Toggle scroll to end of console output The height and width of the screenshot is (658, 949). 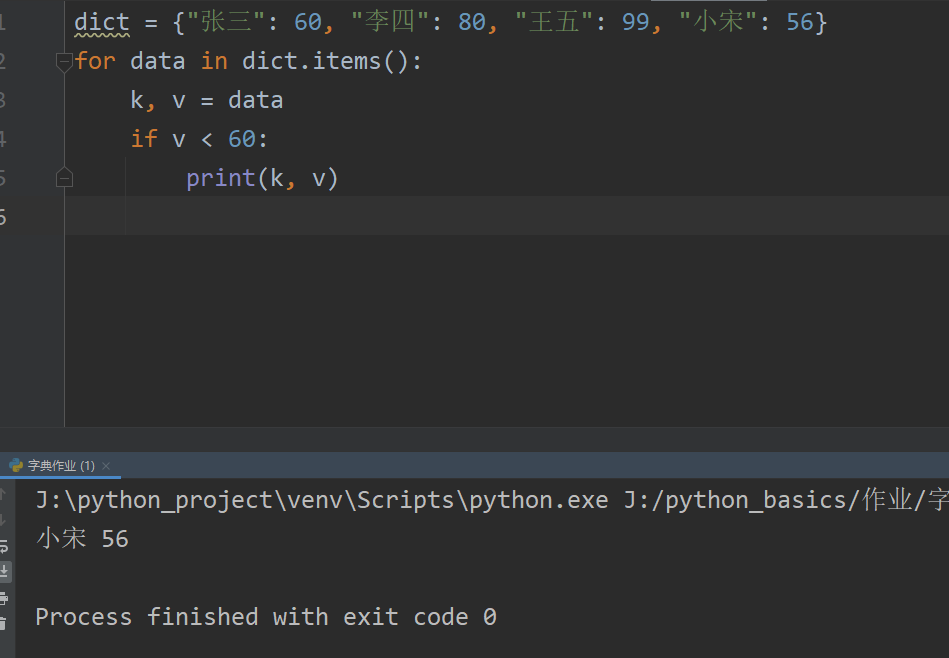click(4, 571)
